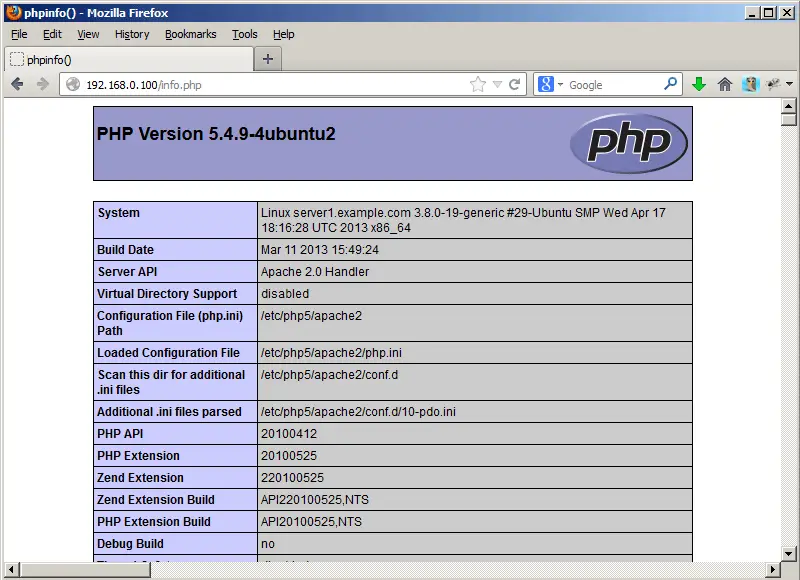Viewport: 800px width, 580px height.
Task: Click the 'PHP Version 5.4.9-4ubuntu2' heading
Action: [x=216, y=134]
